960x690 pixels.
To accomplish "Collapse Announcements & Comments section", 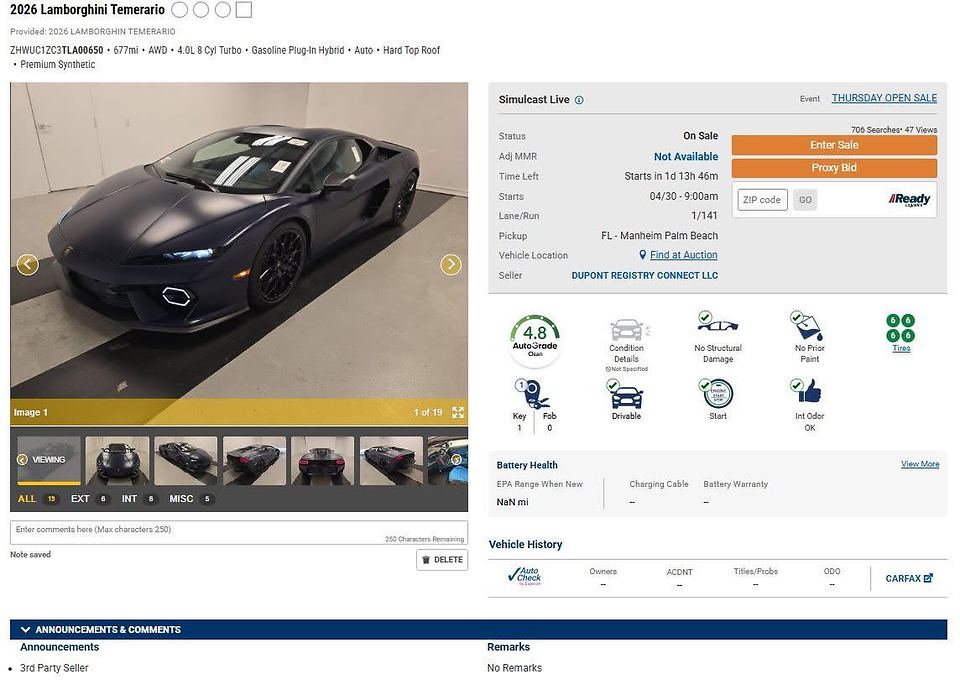I will coord(26,629).
